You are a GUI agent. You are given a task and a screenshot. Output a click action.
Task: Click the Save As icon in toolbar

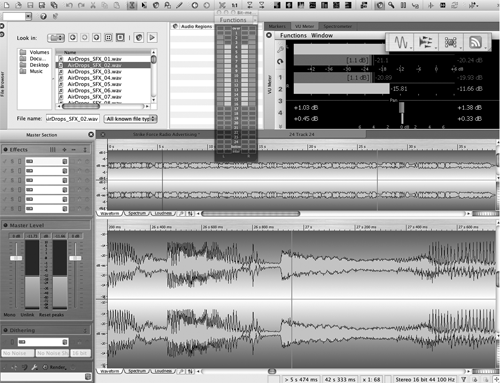(x=42, y=5)
